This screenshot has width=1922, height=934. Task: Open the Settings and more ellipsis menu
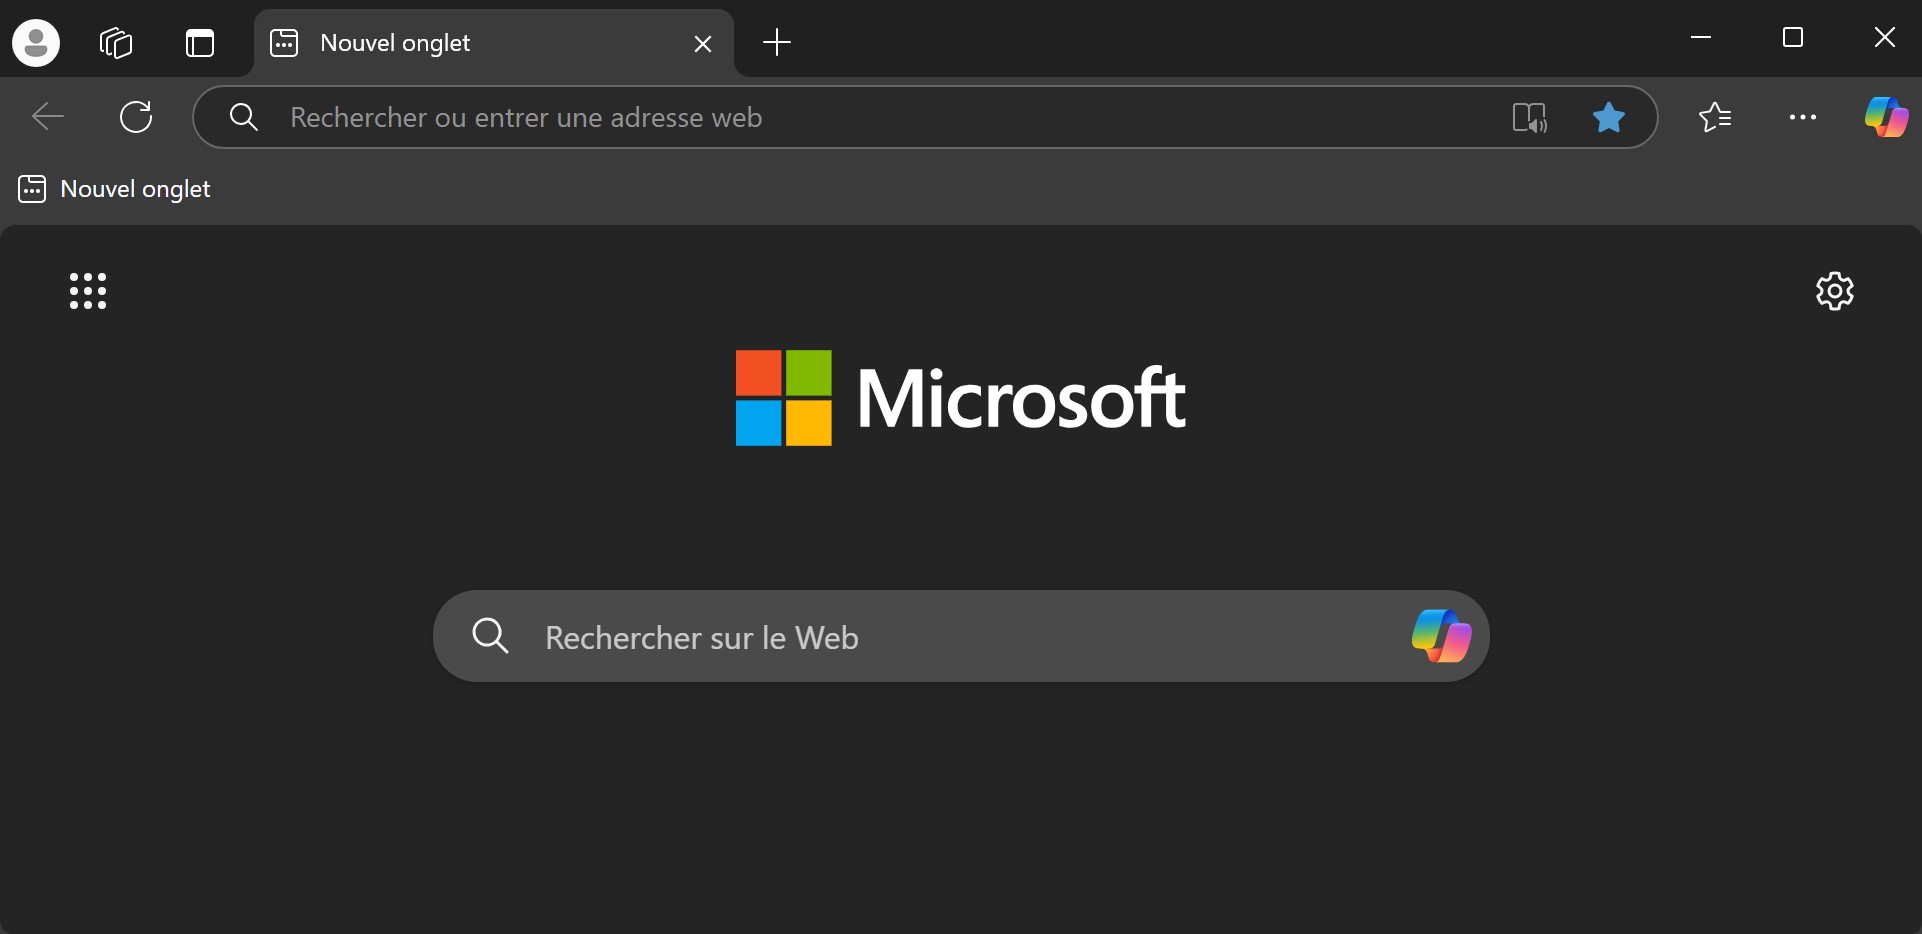click(1803, 117)
